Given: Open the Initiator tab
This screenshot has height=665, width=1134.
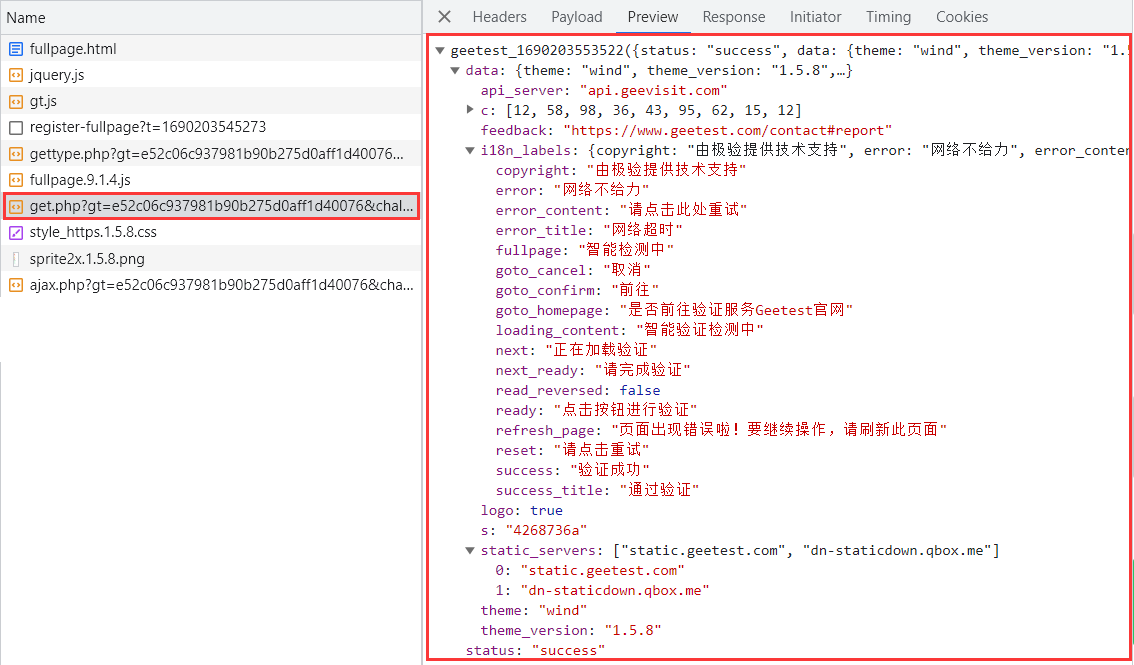Looking at the screenshot, I should pyautogui.click(x=815, y=17).
